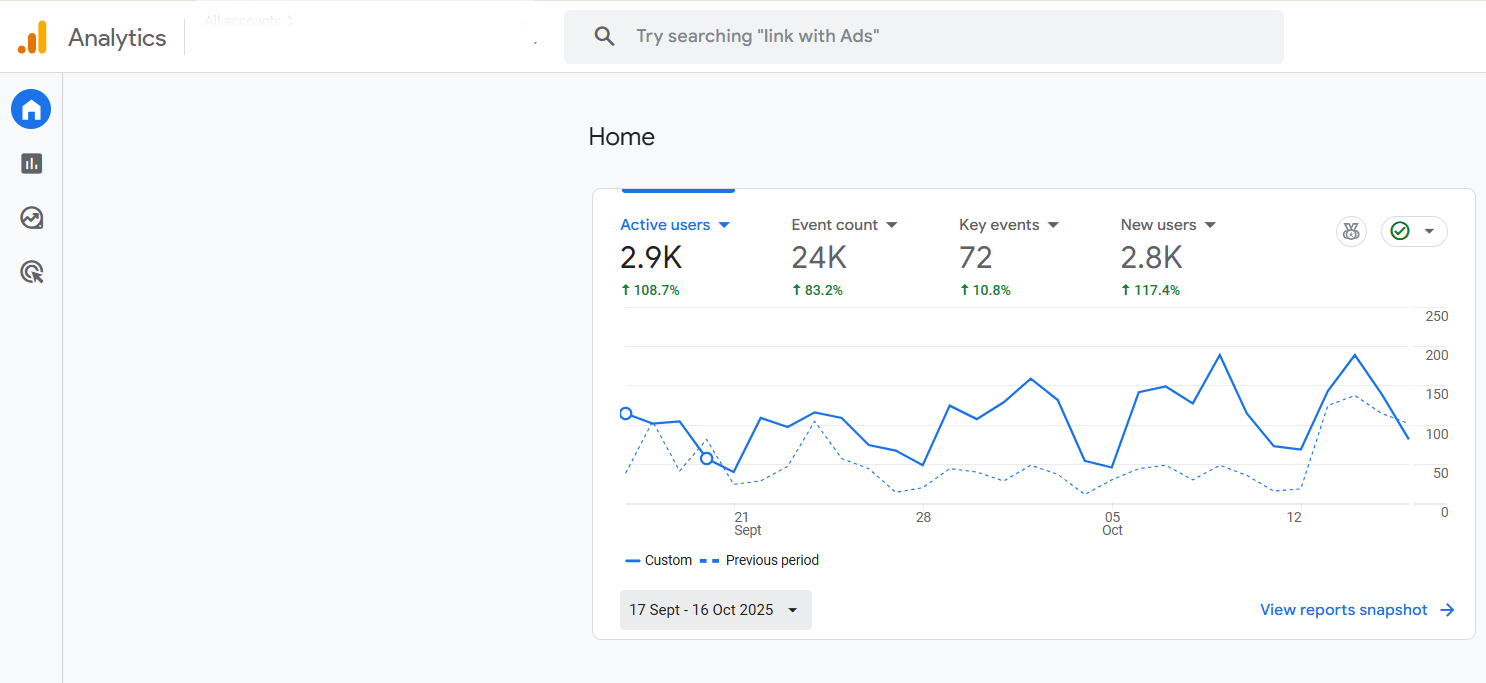Click the search magnifier icon
The image size is (1486, 683).
pos(604,37)
